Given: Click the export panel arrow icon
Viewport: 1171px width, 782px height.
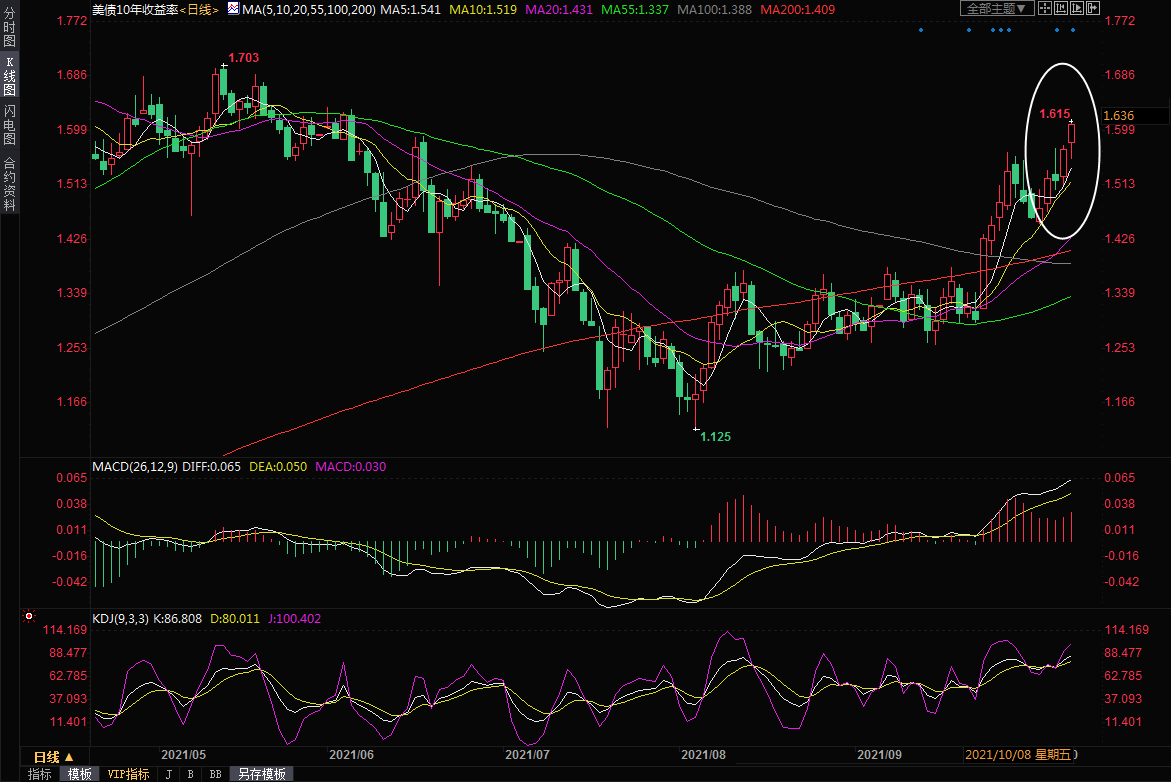Looking at the screenshot, I should point(1093,9).
